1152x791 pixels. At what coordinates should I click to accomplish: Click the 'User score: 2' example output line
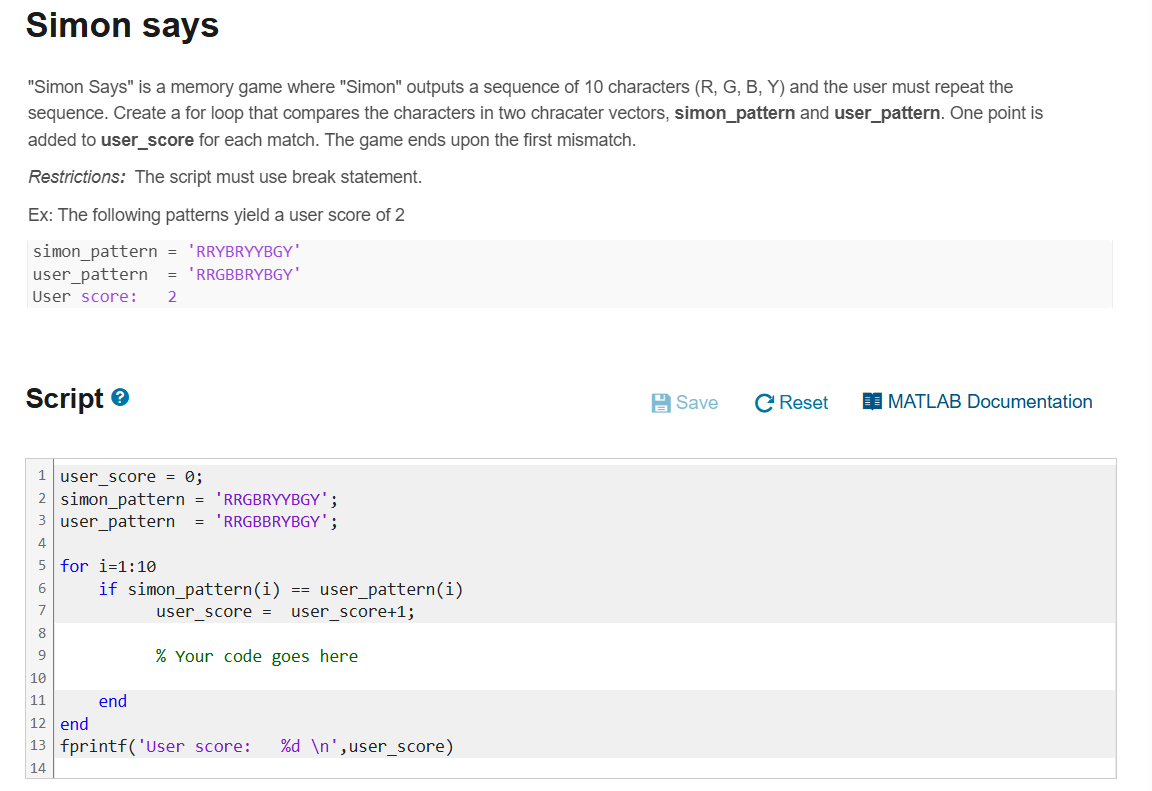click(x=104, y=297)
